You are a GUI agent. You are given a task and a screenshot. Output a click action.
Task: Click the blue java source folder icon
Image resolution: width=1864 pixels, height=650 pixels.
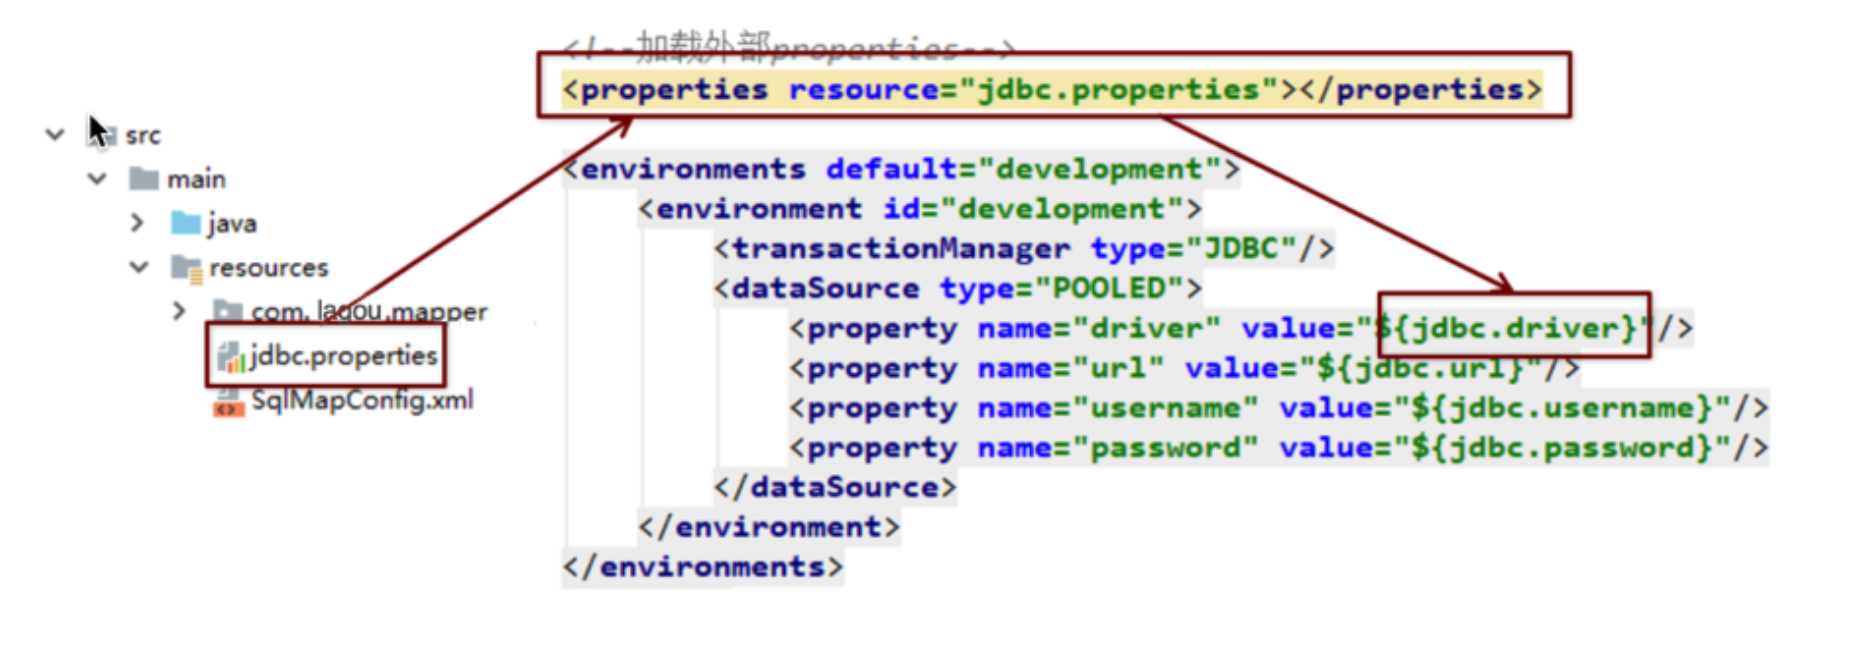tap(186, 222)
